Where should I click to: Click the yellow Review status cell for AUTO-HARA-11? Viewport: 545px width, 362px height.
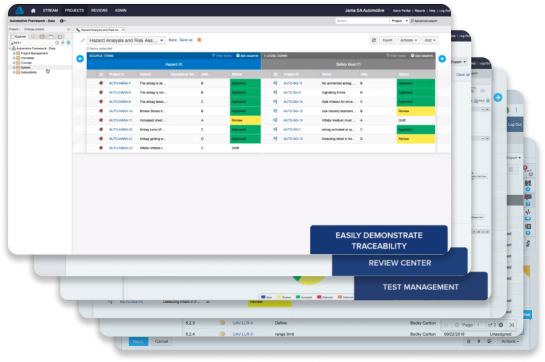tap(245, 120)
